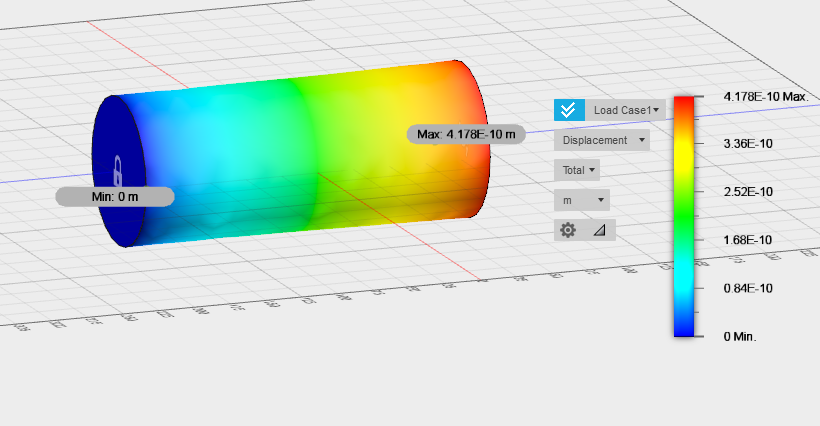Open legend settings gear icon

(568, 230)
